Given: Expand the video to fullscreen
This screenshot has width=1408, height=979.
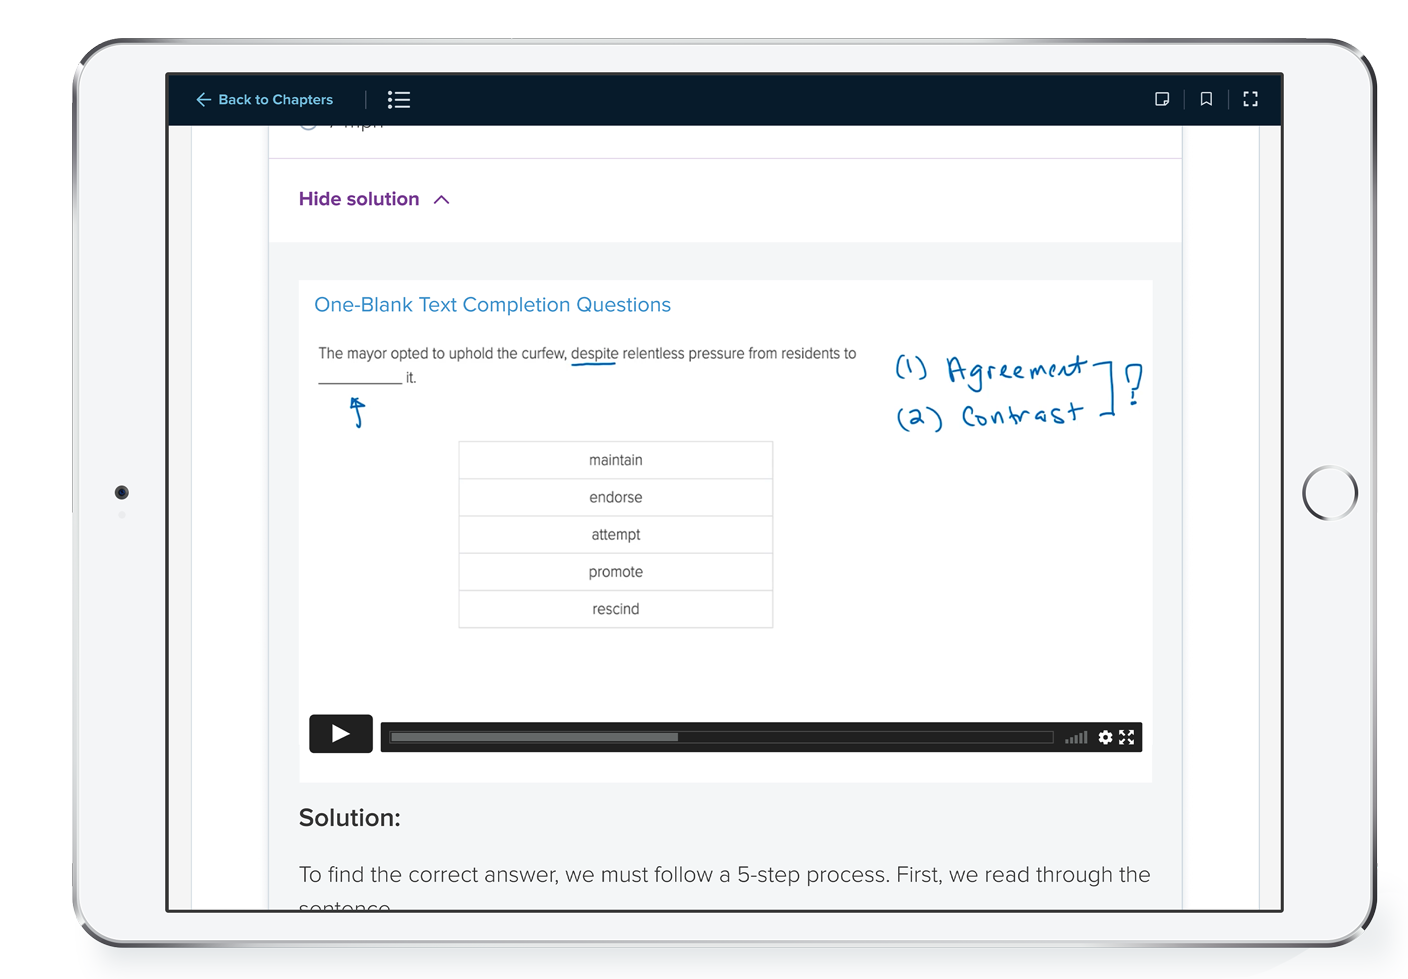Looking at the screenshot, I should point(1127,737).
